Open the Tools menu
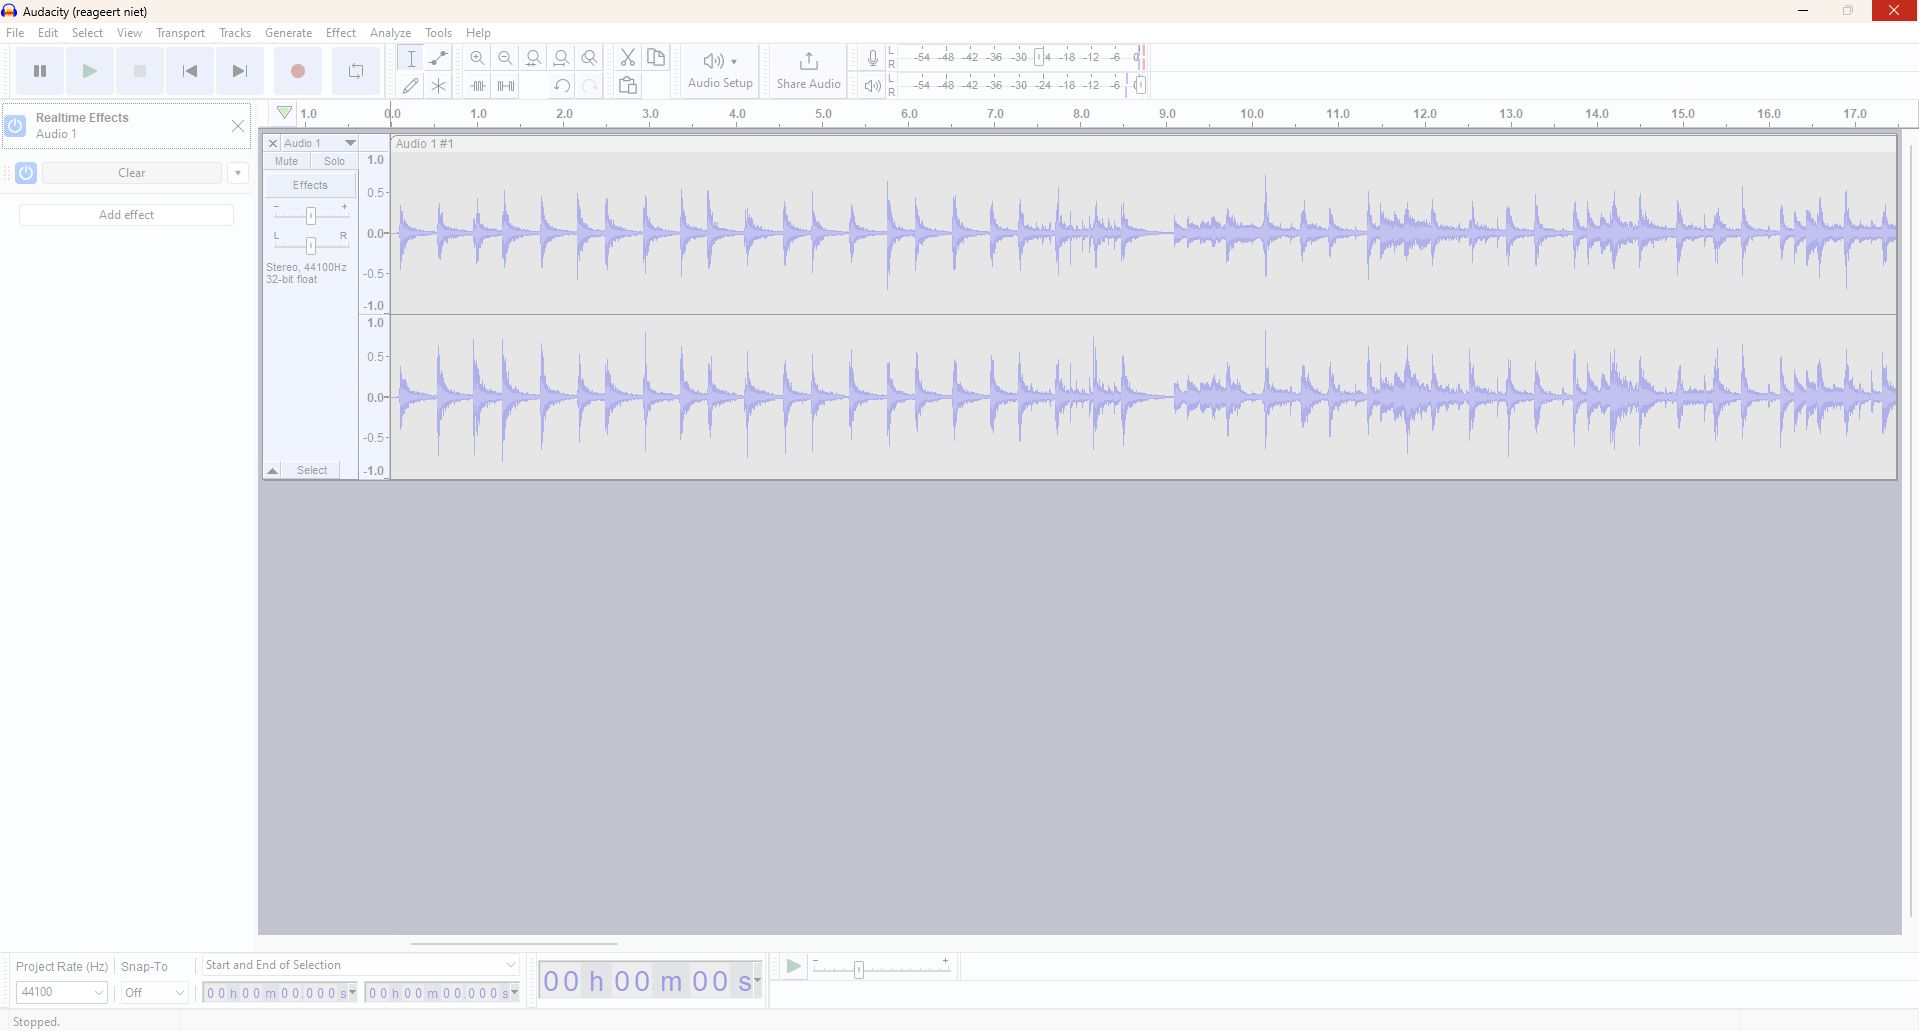1919x1031 pixels. click(x=438, y=33)
